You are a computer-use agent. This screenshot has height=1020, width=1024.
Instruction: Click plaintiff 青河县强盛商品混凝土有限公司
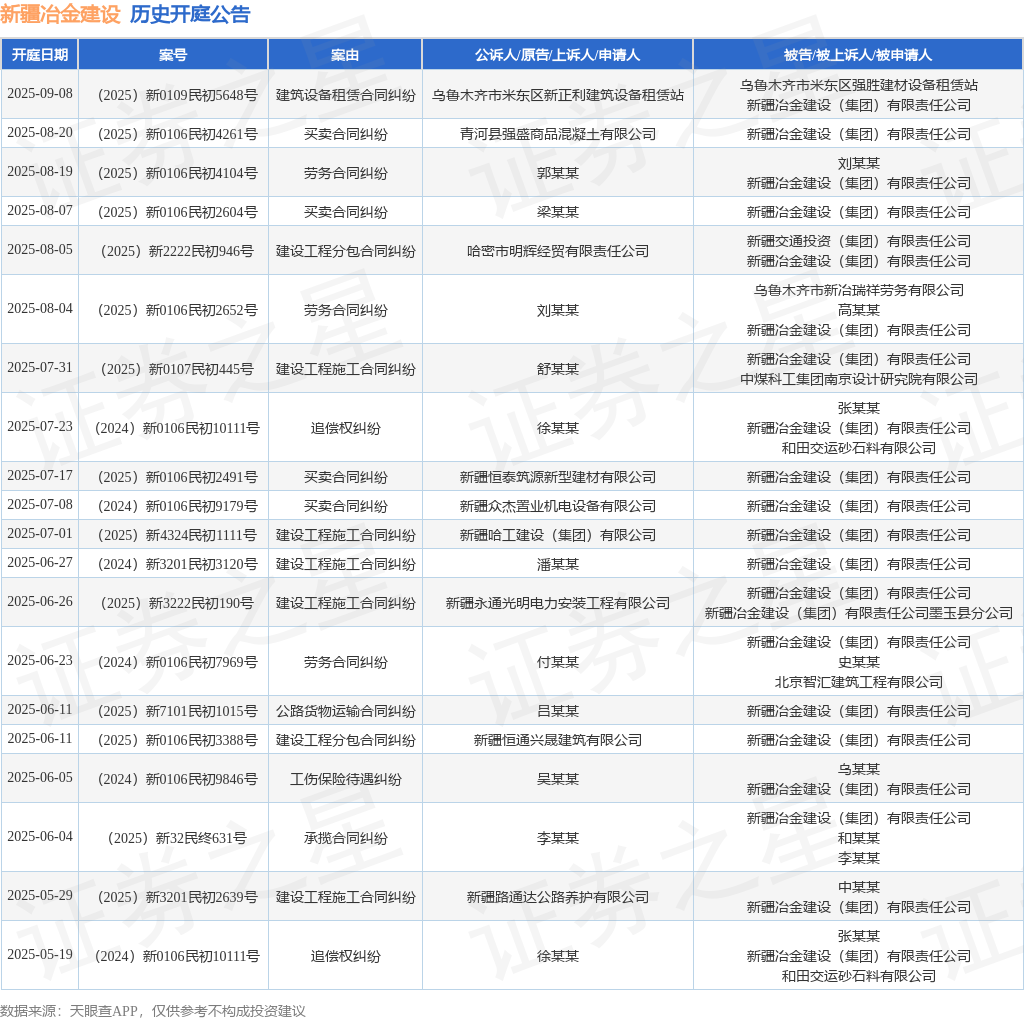558,135
